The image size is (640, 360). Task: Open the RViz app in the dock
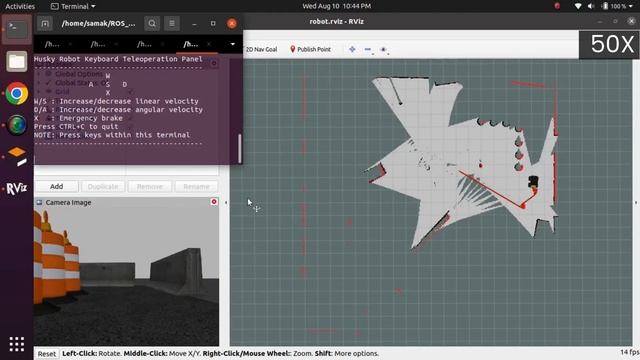click(17, 188)
